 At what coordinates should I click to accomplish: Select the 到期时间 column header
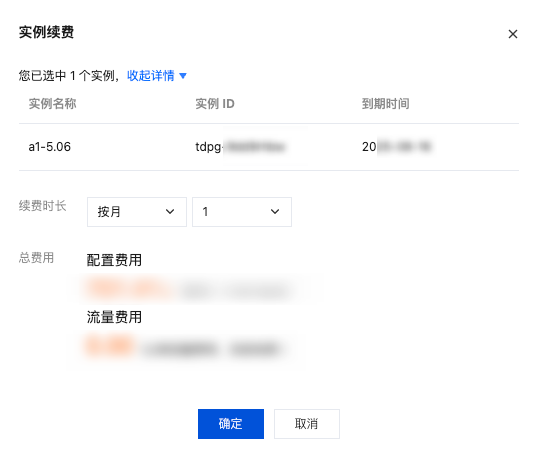click(x=385, y=104)
